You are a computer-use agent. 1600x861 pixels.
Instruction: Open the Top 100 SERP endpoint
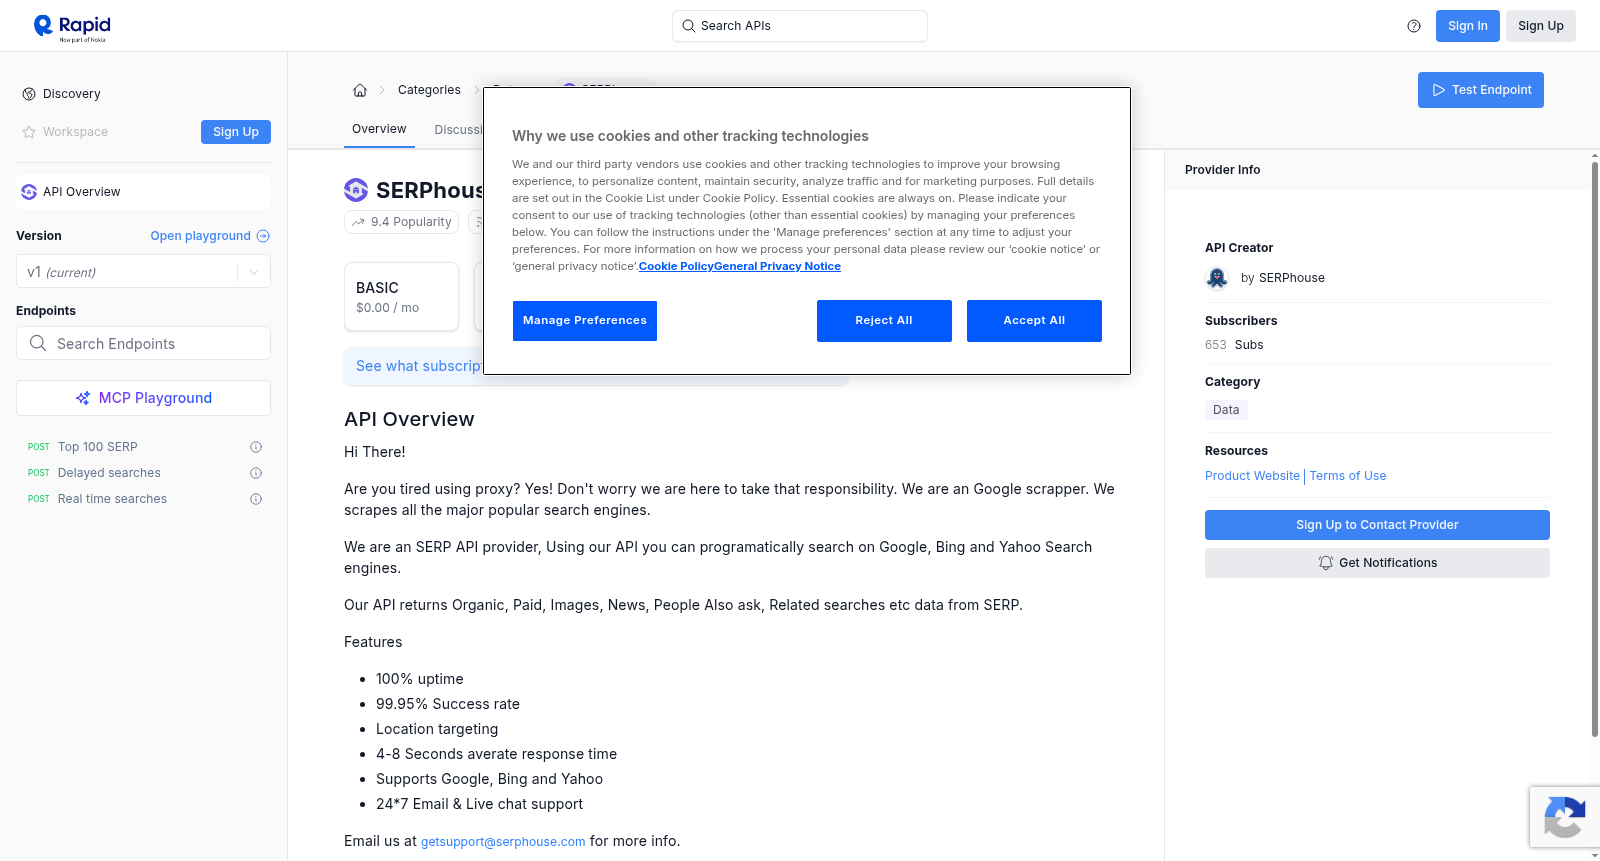pyautogui.click(x=97, y=447)
